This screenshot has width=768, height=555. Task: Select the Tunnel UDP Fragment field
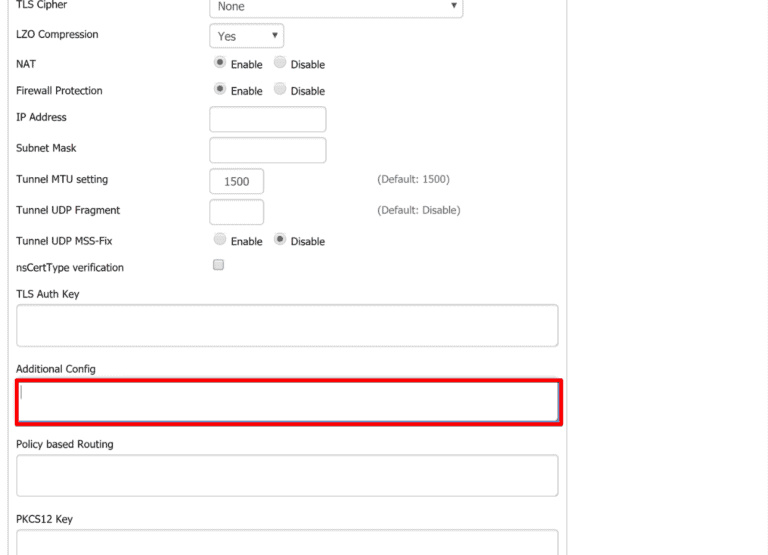point(236,211)
